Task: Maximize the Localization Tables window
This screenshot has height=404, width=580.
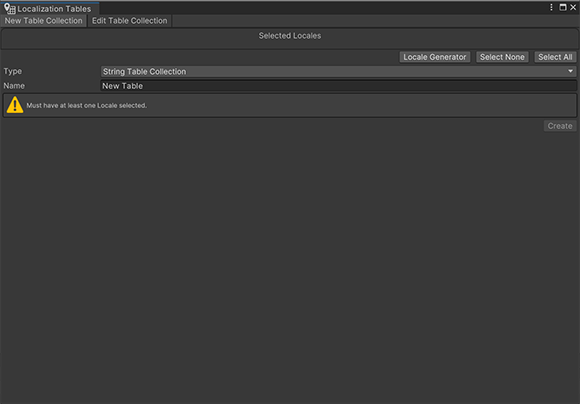Action: tap(563, 7)
